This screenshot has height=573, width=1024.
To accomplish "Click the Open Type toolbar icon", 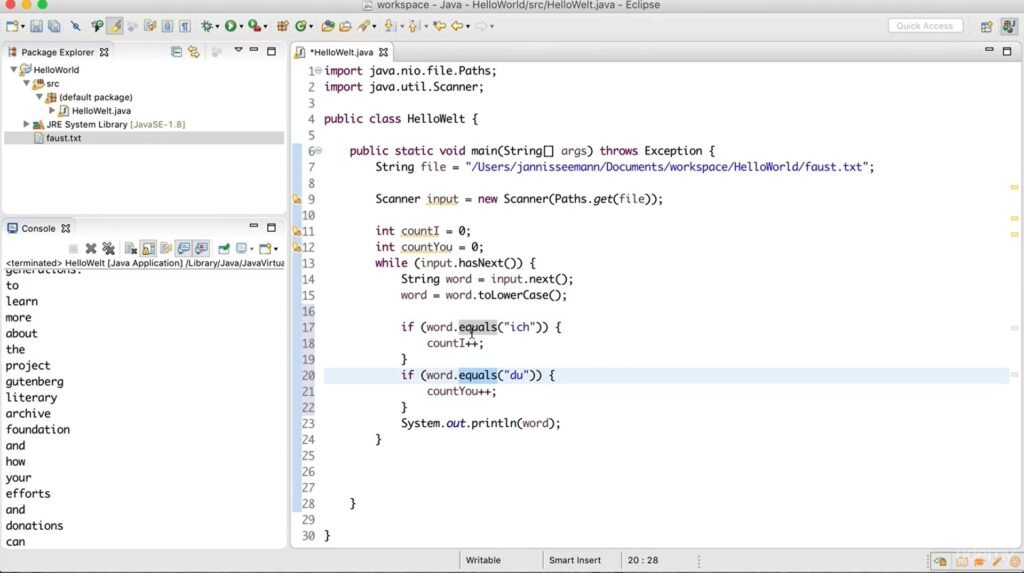I will tap(328, 26).
